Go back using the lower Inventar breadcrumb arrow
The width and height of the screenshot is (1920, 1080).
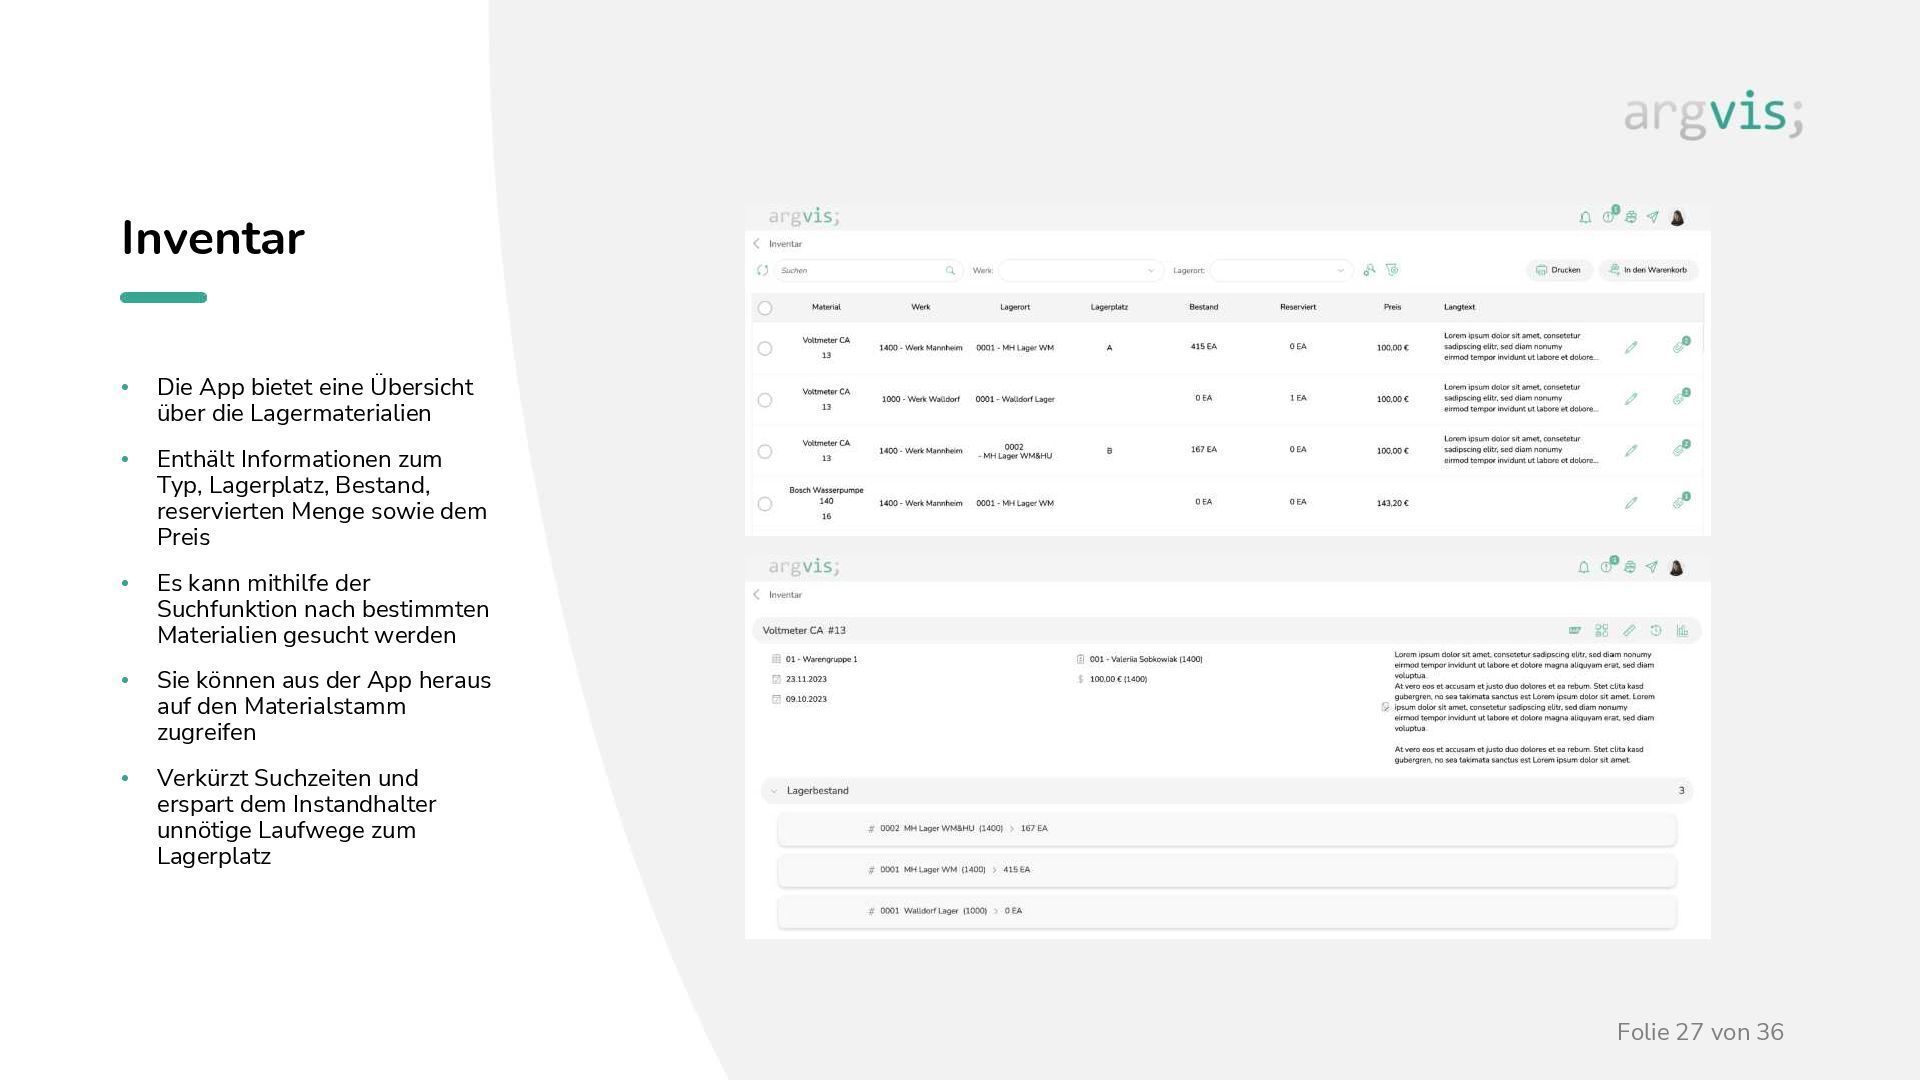(757, 595)
